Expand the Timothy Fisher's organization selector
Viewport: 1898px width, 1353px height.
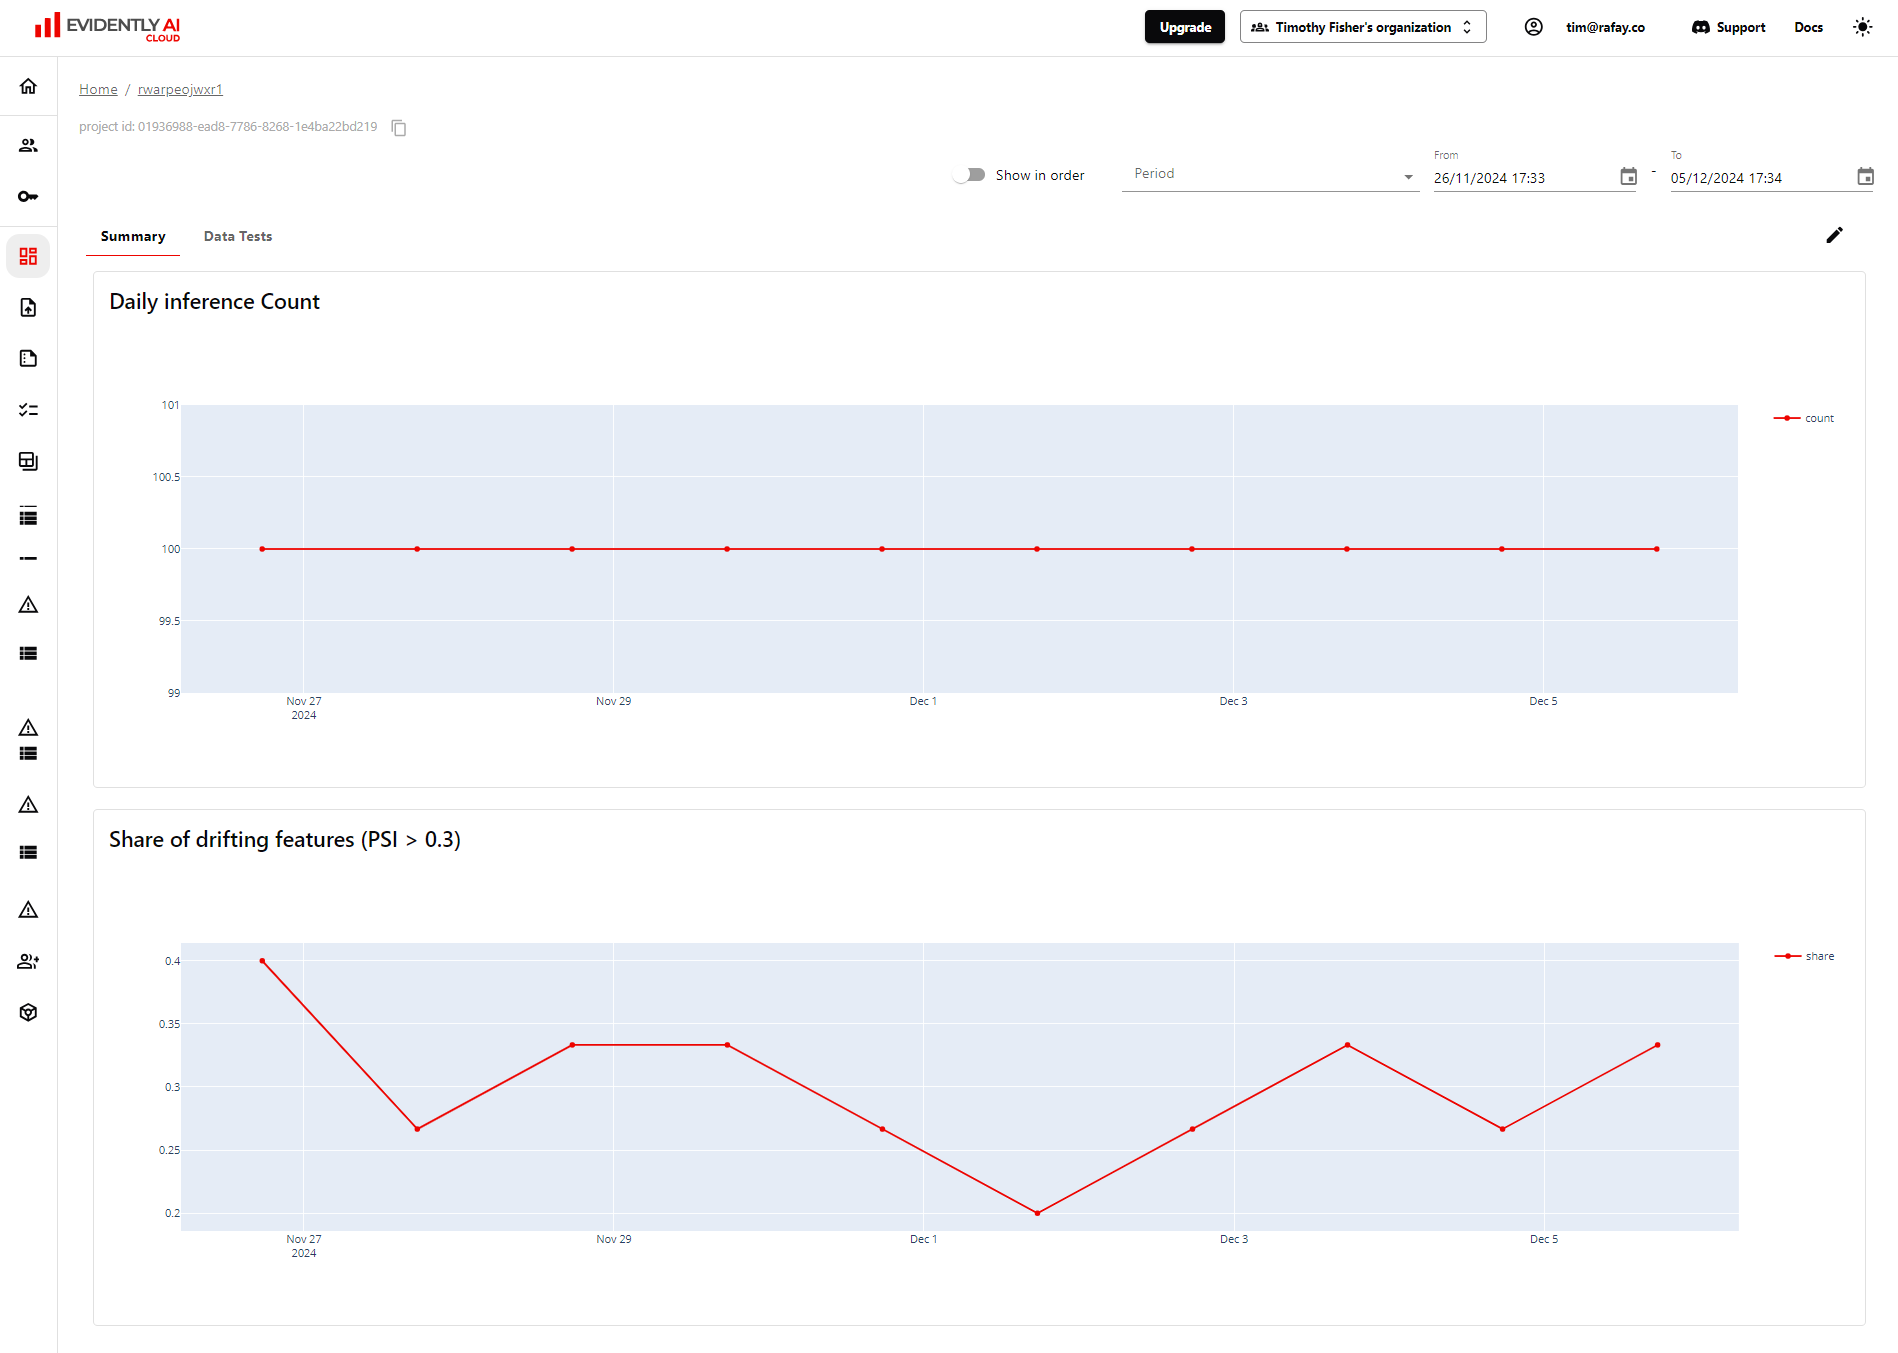[1362, 27]
